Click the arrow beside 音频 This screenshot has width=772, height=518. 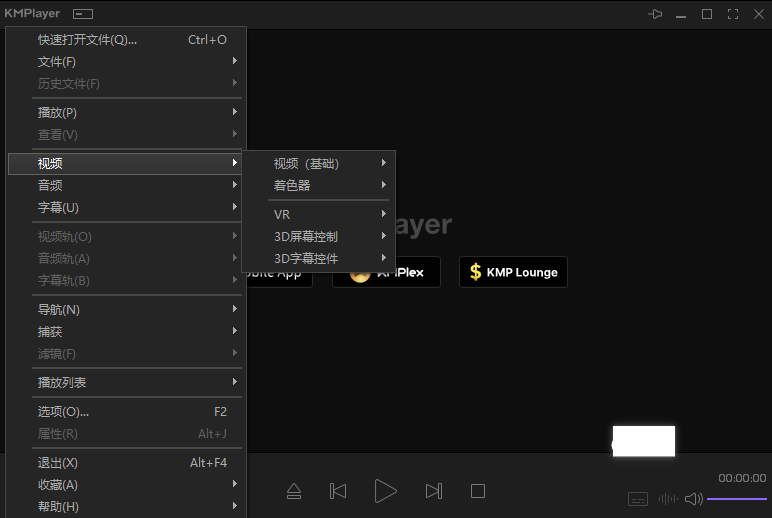[x=235, y=185]
